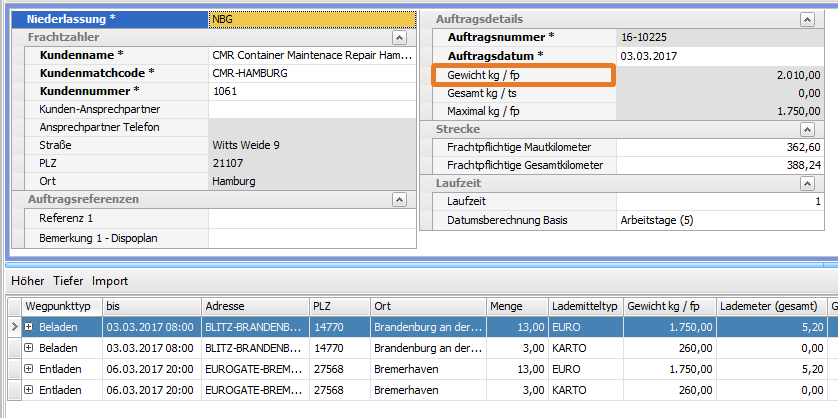Click the Tiefer menu item
Image resolution: width=838 pixels, height=418 pixels.
(68, 281)
